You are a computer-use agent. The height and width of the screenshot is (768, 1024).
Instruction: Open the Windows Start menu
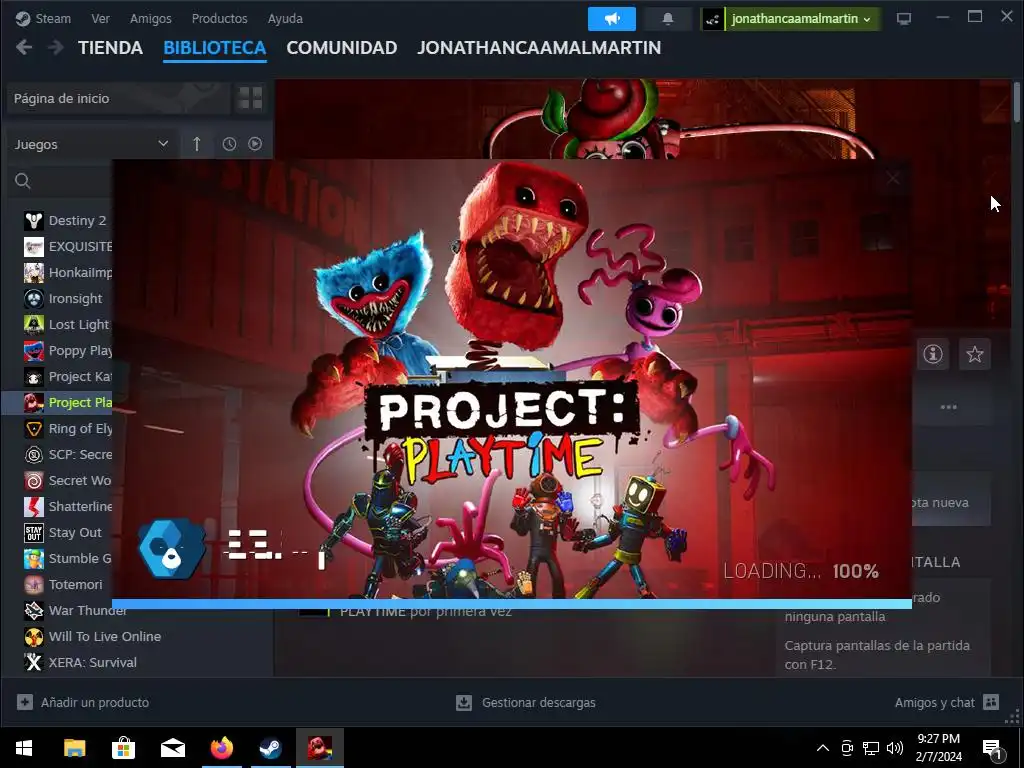(x=24, y=748)
